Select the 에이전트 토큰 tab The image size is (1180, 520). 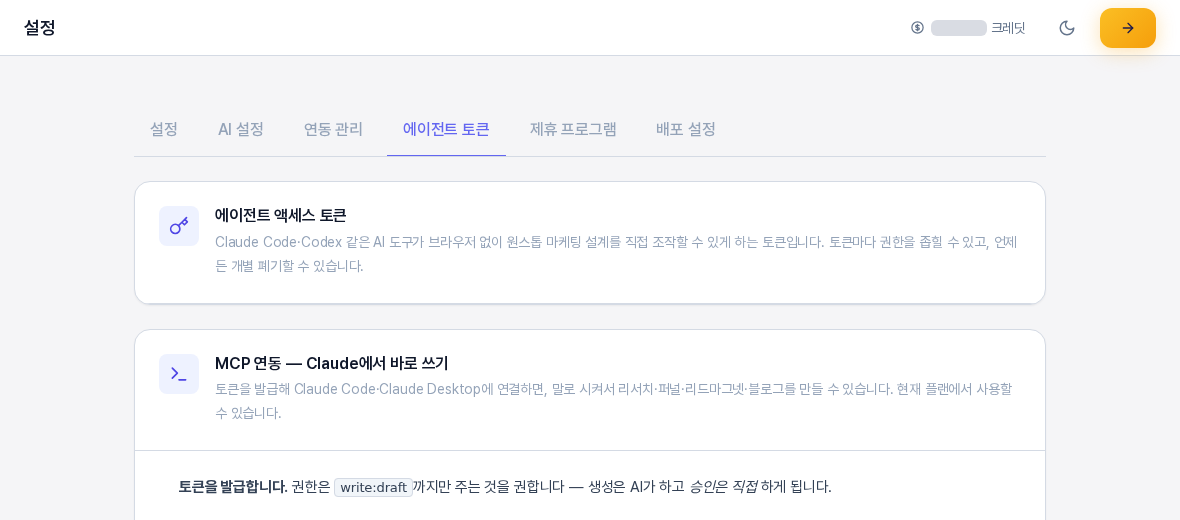(446, 129)
